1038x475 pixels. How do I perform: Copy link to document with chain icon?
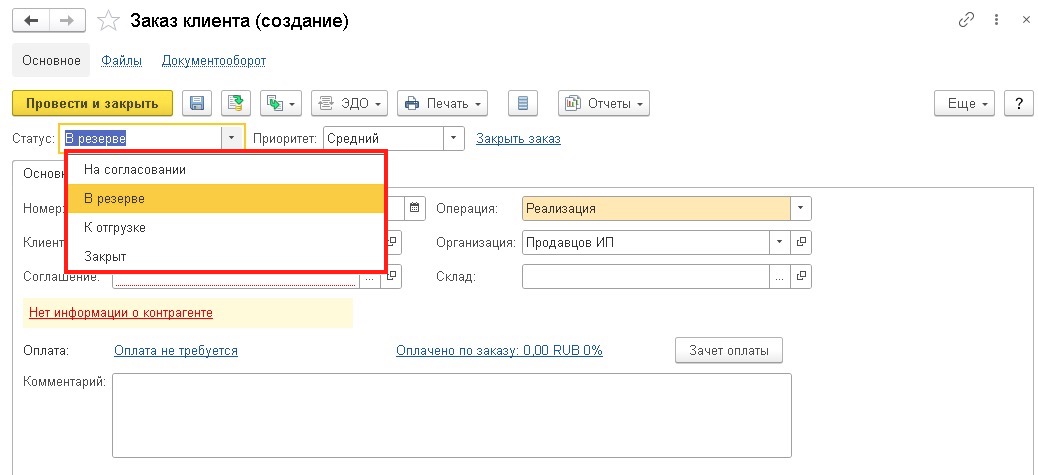click(x=967, y=21)
